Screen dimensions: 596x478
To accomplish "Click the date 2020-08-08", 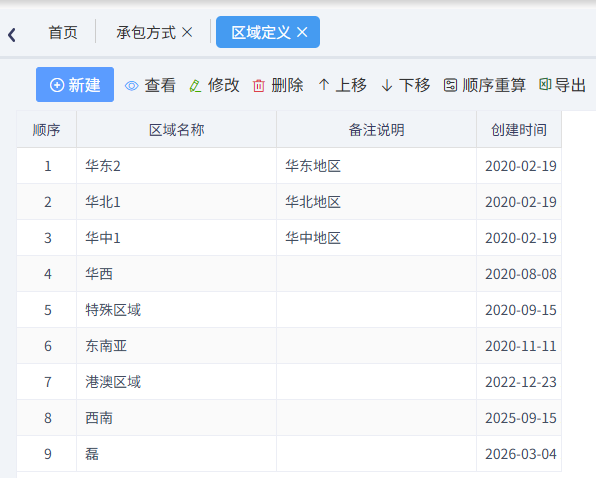I will point(521,274).
